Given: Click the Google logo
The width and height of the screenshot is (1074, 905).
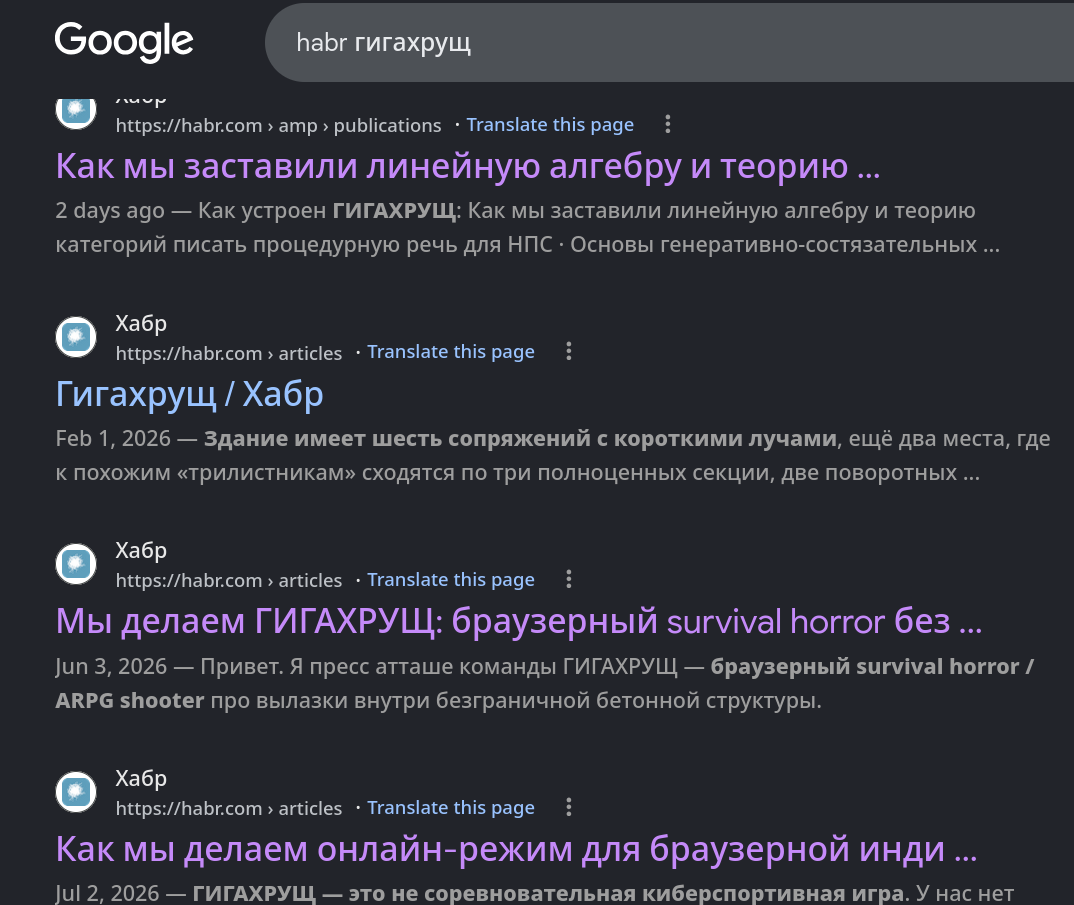Looking at the screenshot, I should [124, 41].
